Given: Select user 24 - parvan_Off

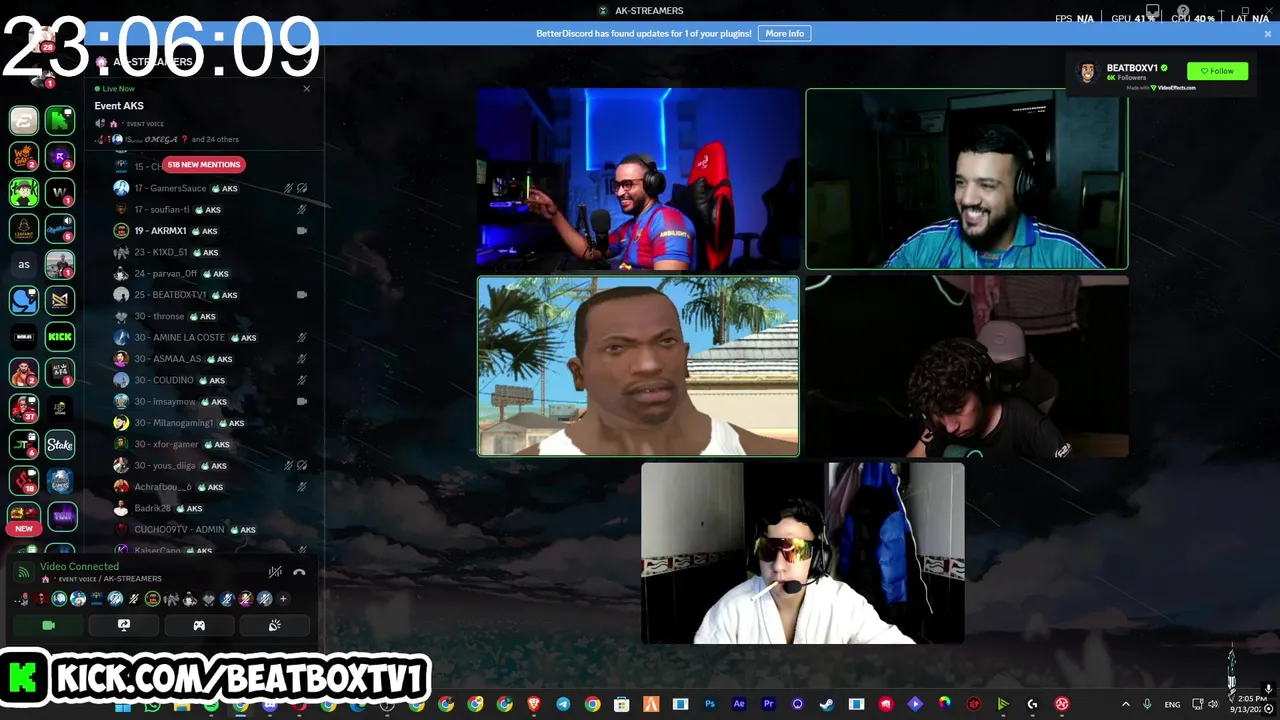Looking at the screenshot, I should 210,273.
